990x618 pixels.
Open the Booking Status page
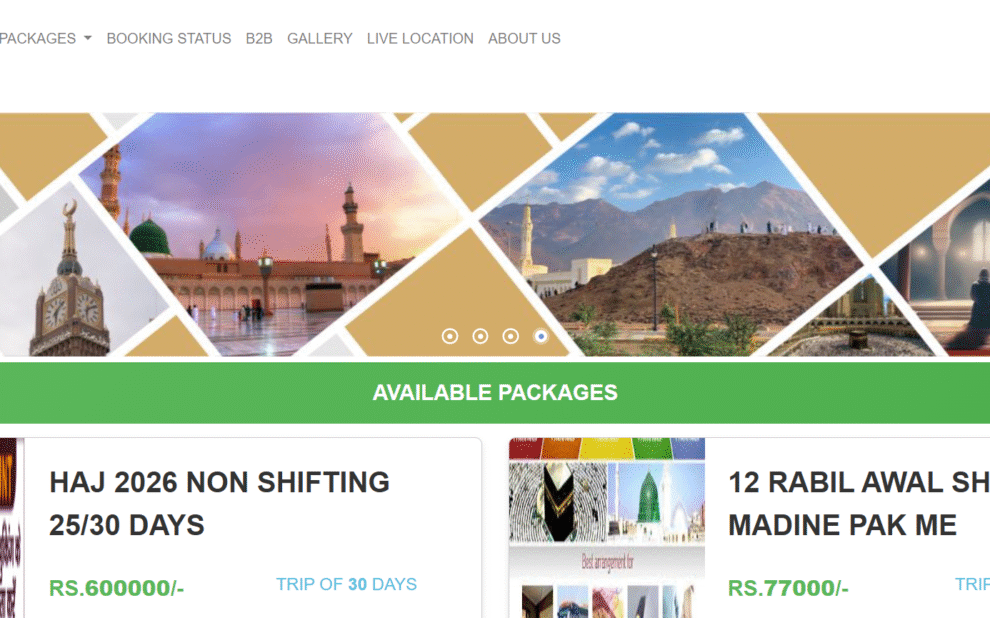point(169,39)
